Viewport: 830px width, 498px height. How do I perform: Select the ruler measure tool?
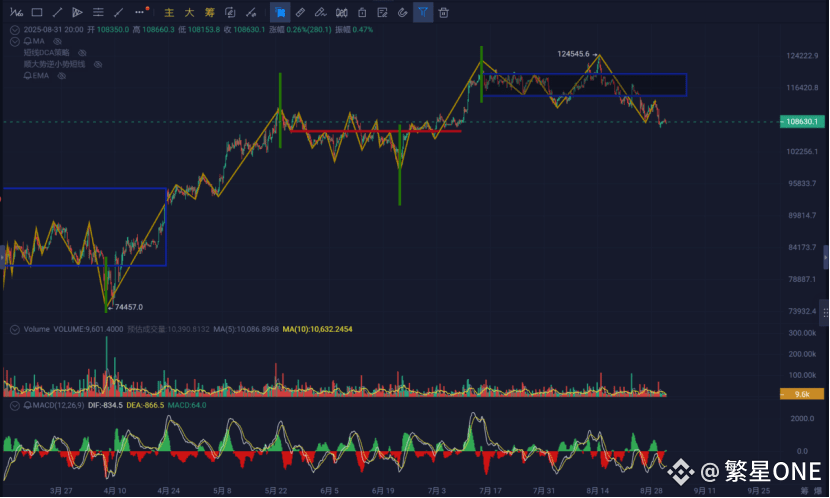click(x=300, y=12)
